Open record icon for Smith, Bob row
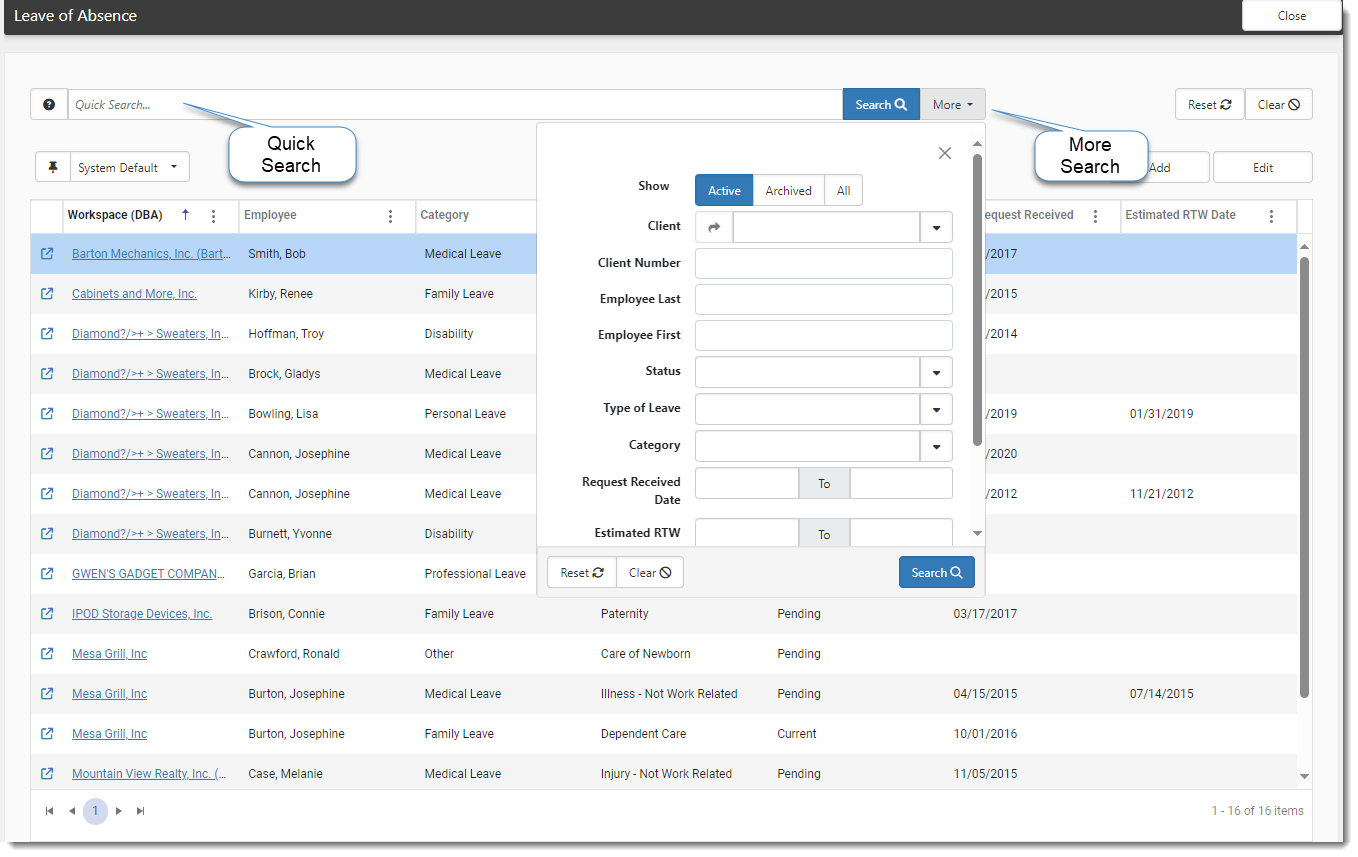 (x=47, y=254)
